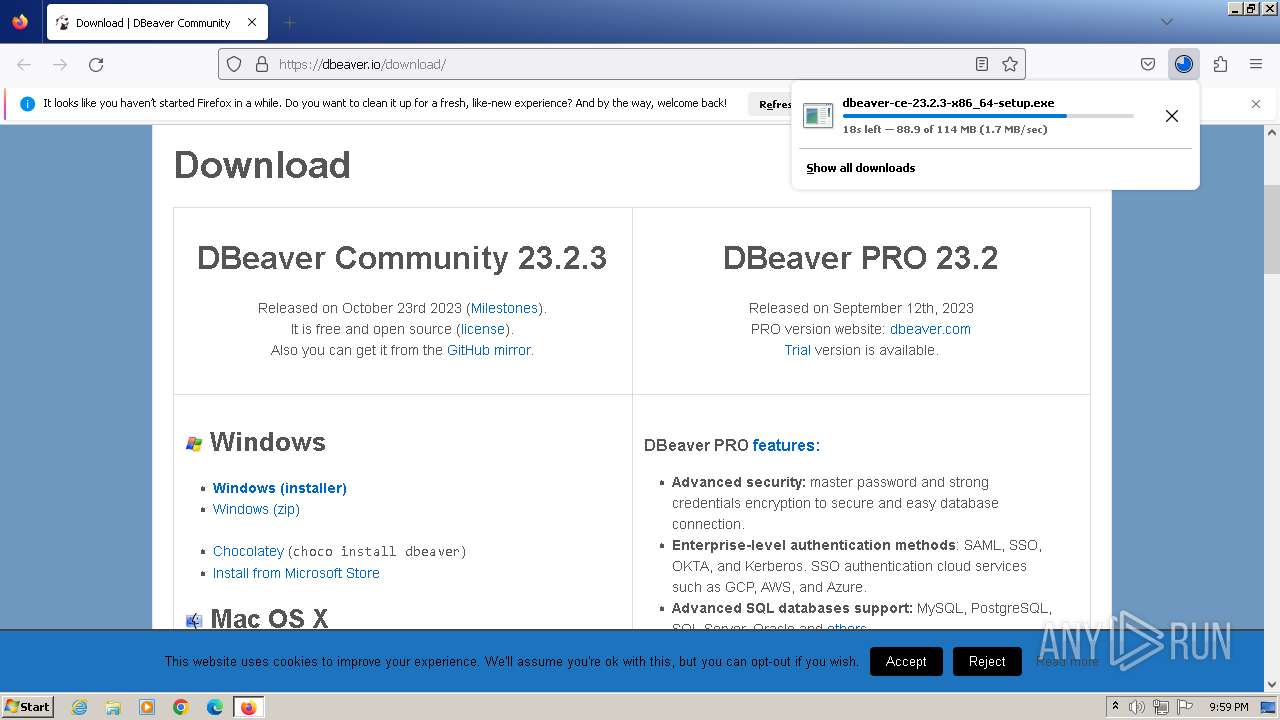This screenshot has height=720, width=1280.
Task: Dismiss the Firefox refresh notification bar
Action: 1256,104
